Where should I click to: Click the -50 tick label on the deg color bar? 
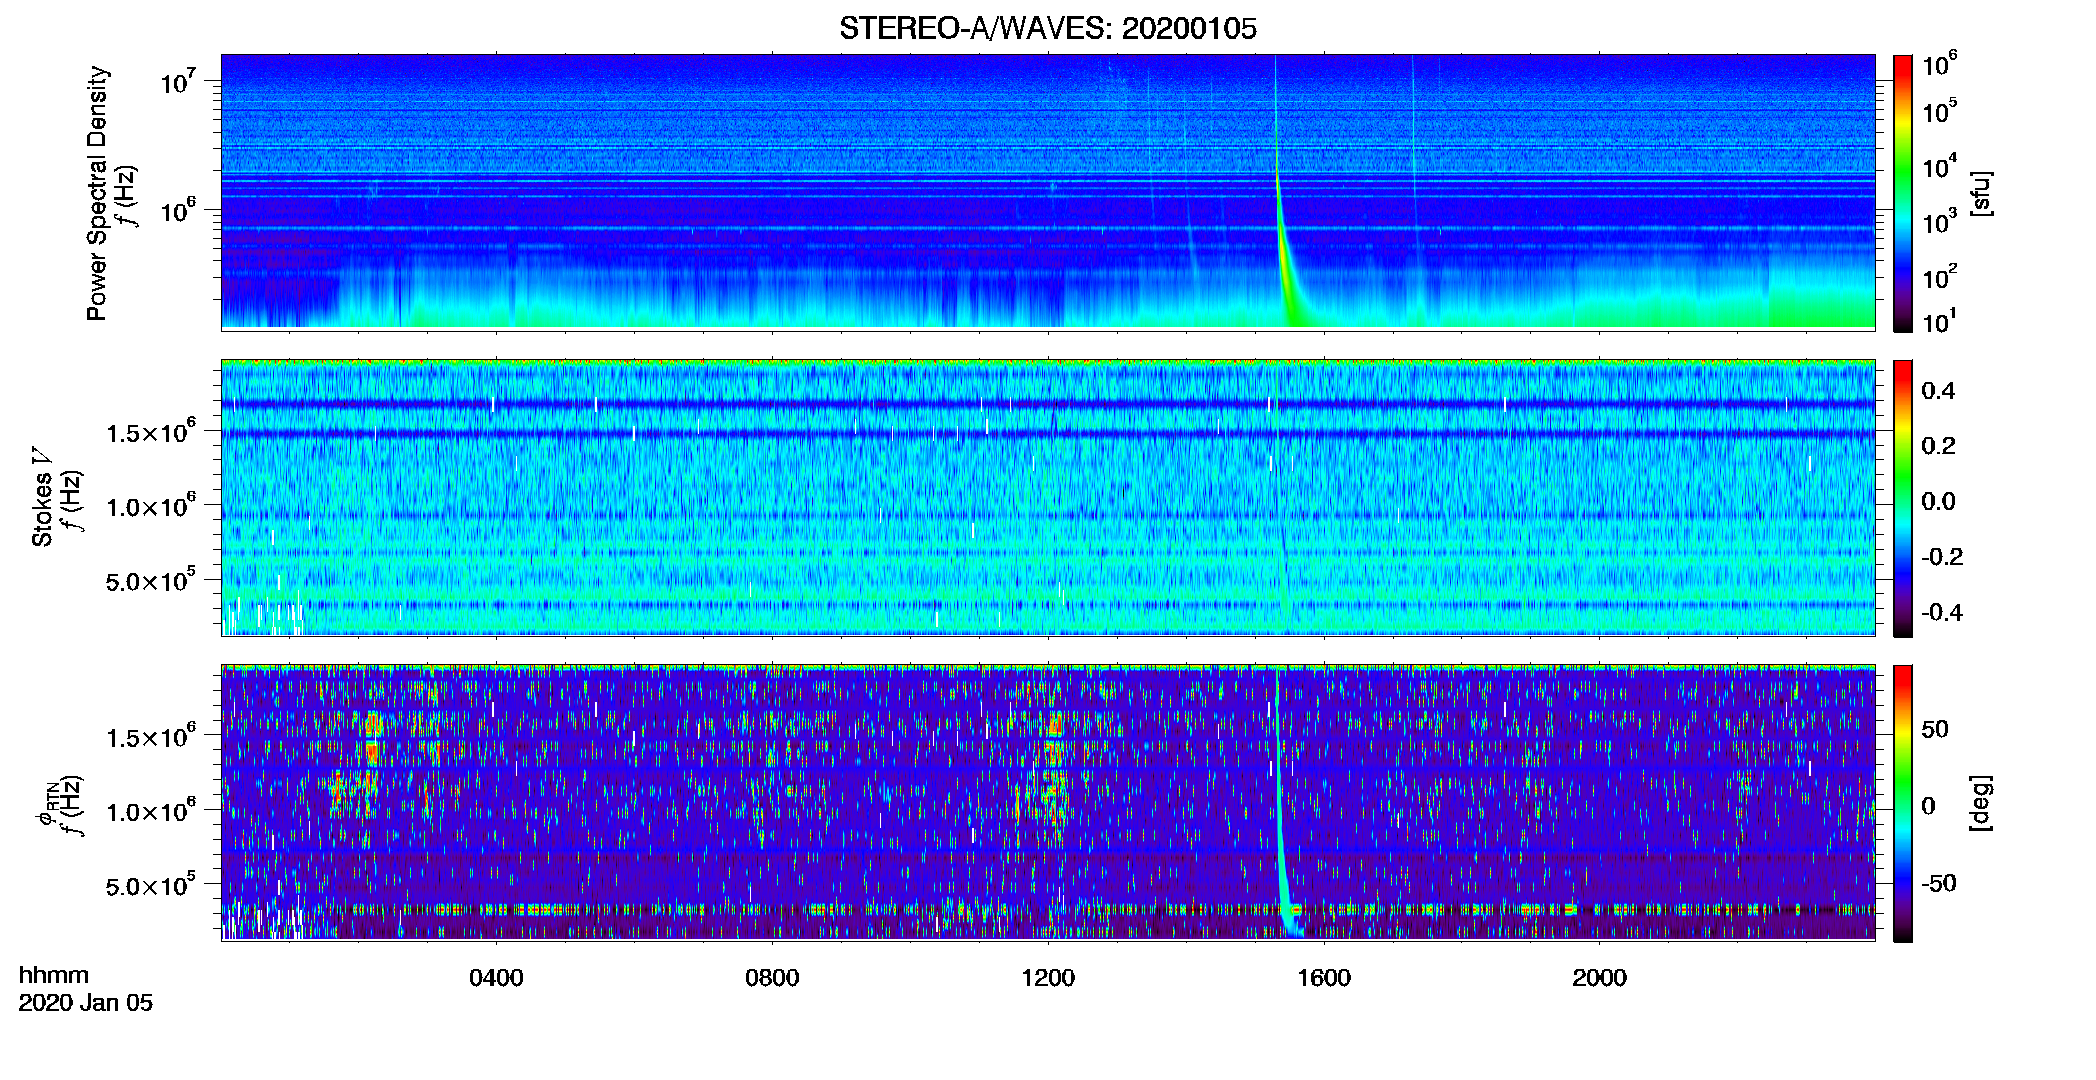[1938, 883]
